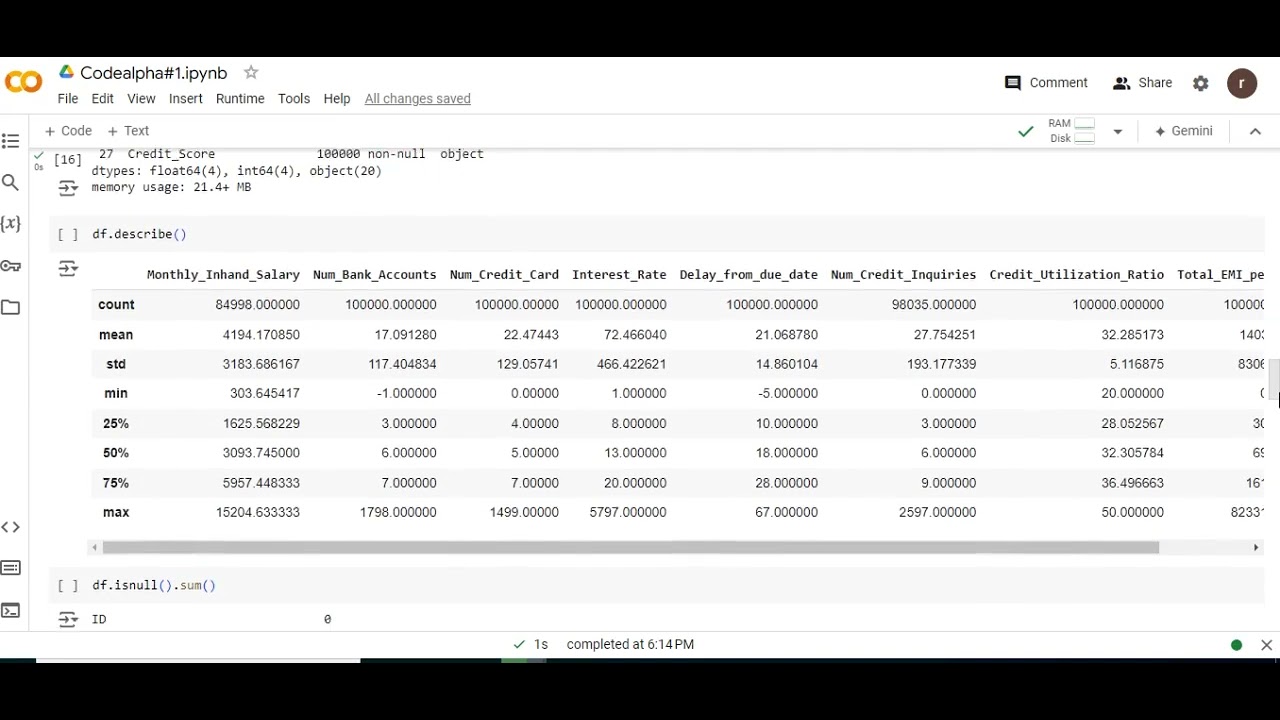Open the secrets key panel
This screenshot has height=720, width=1280.
click(x=11, y=266)
